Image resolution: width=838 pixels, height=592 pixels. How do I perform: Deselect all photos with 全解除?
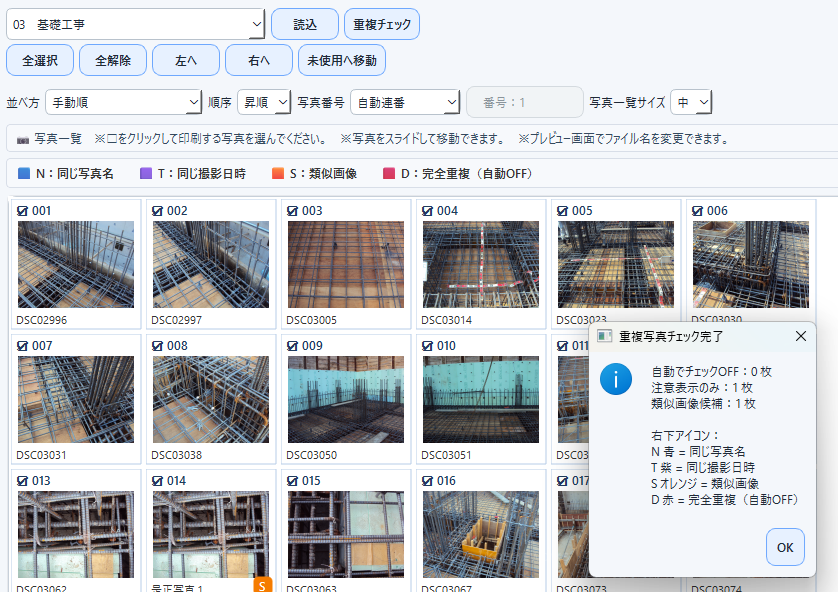(x=113, y=60)
